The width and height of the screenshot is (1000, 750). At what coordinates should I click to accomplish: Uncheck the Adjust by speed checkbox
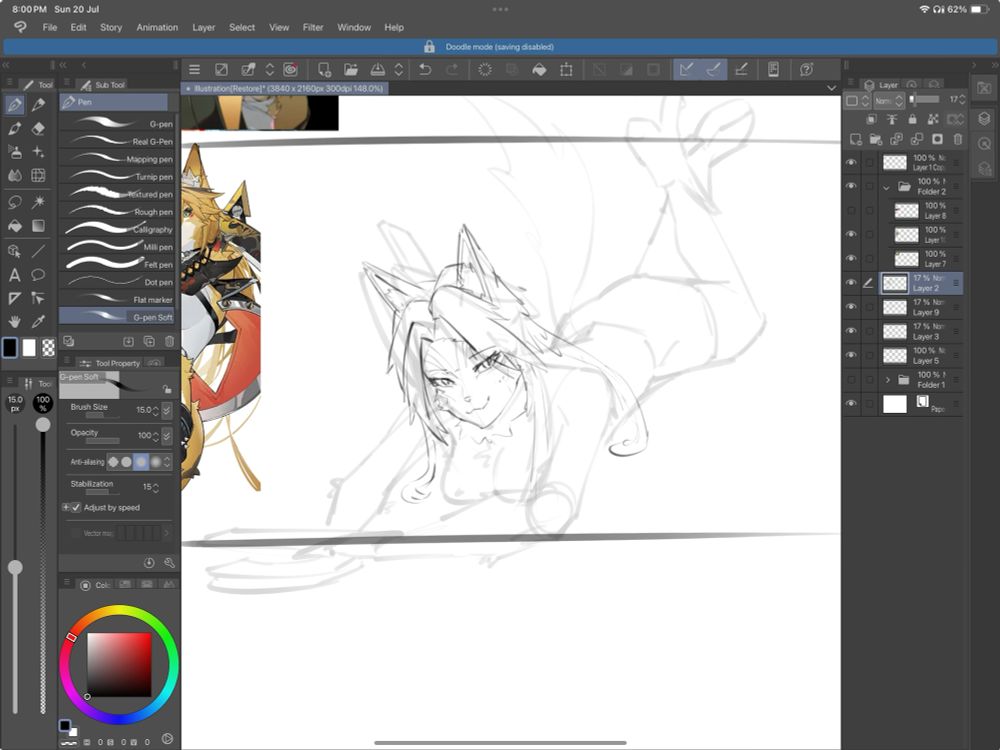click(77, 508)
